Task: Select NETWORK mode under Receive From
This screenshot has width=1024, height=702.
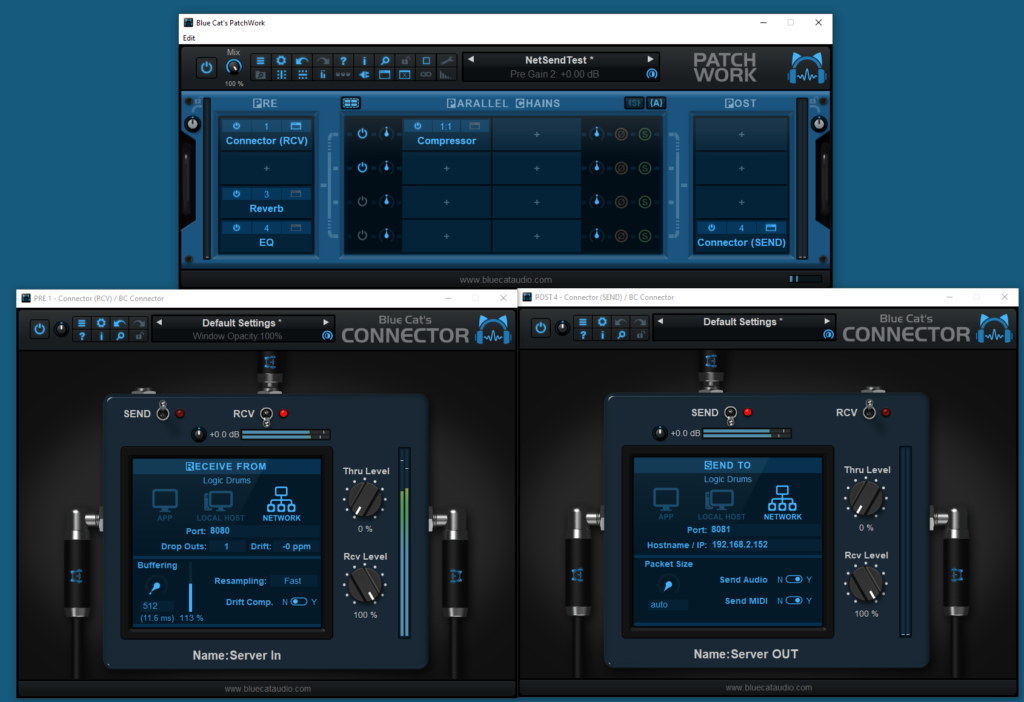Action: click(281, 504)
